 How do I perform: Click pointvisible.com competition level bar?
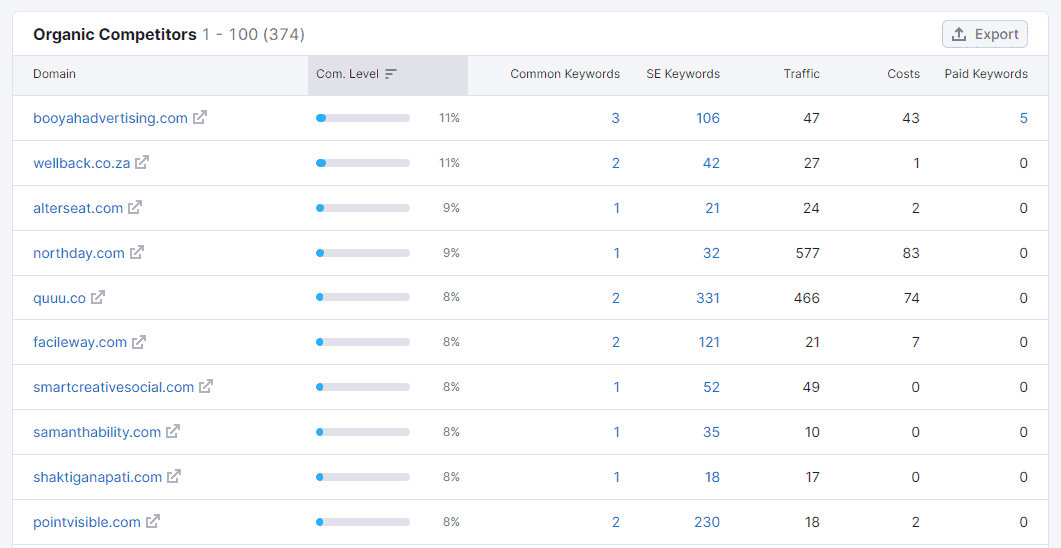pos(363,522)
